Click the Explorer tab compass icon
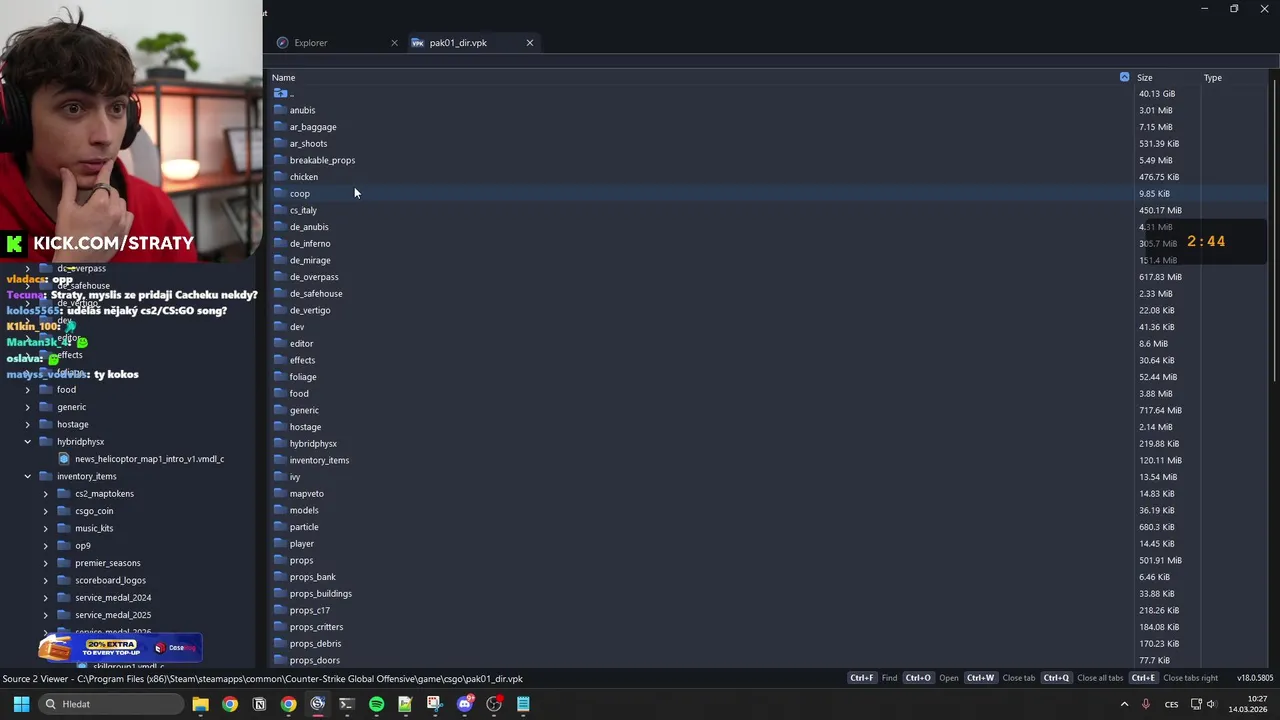This screenshot has height=720, width=1280. click(283, 43)
